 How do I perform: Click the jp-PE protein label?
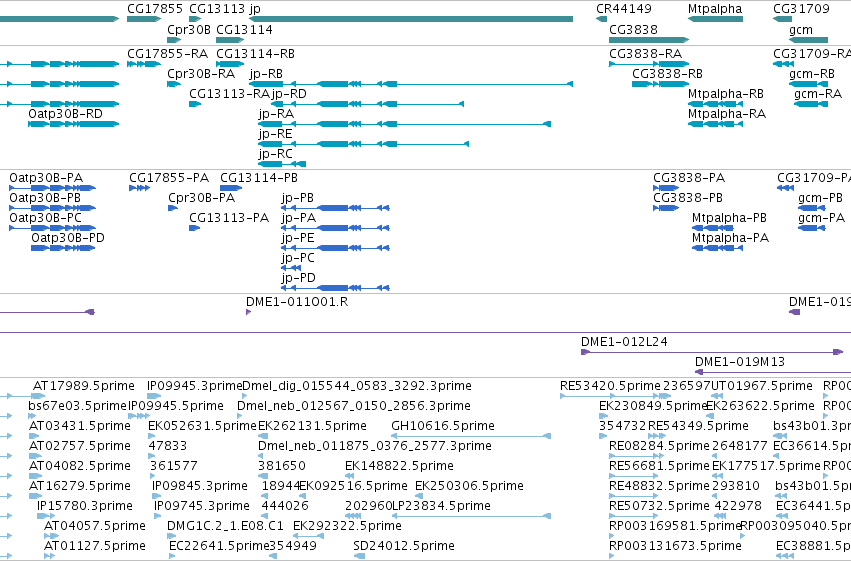coord(297,239)
